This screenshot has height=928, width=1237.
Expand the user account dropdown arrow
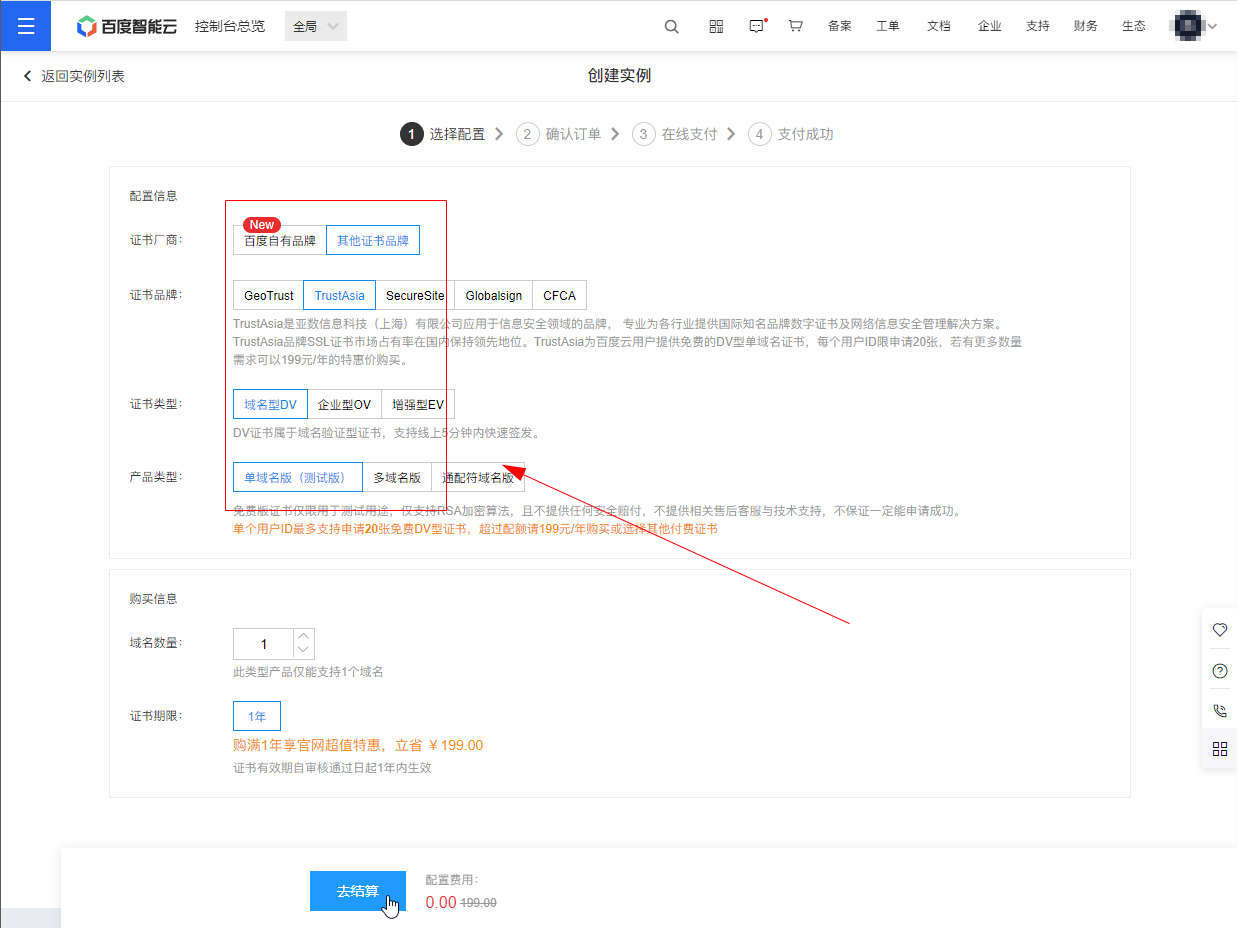pos(1213,27)
